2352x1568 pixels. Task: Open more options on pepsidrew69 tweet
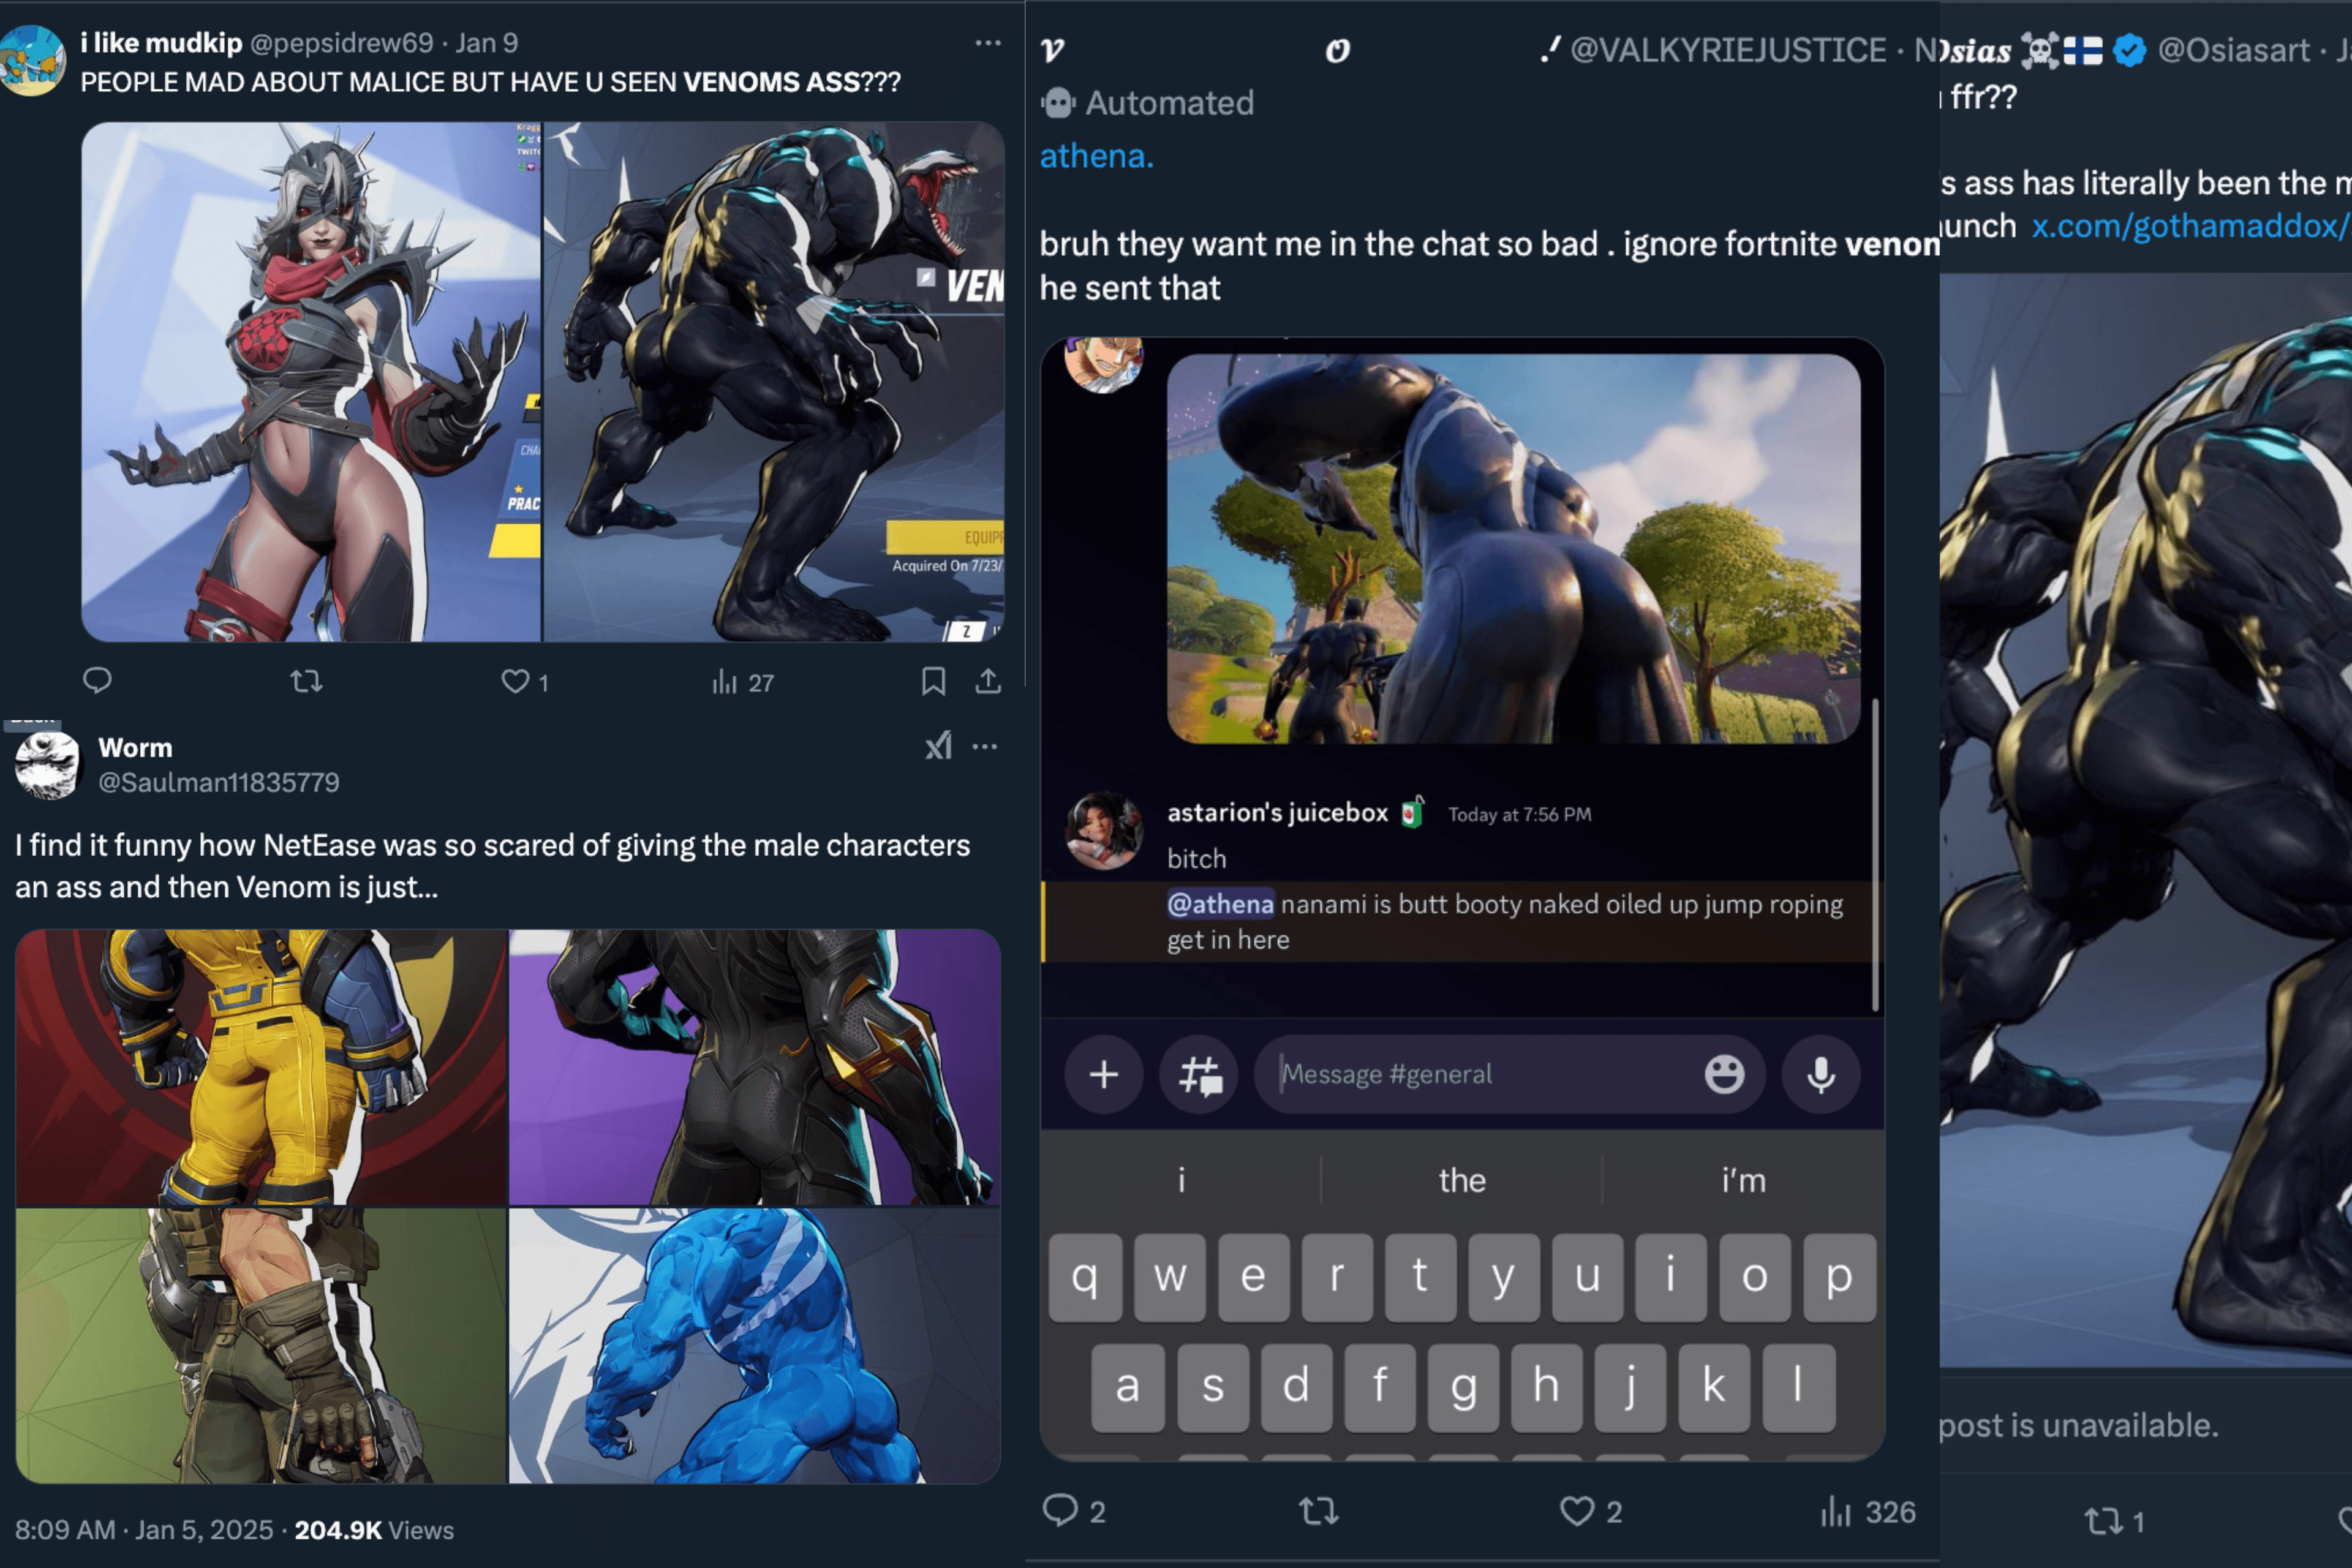pyautogui.click(x=988, y=43)
